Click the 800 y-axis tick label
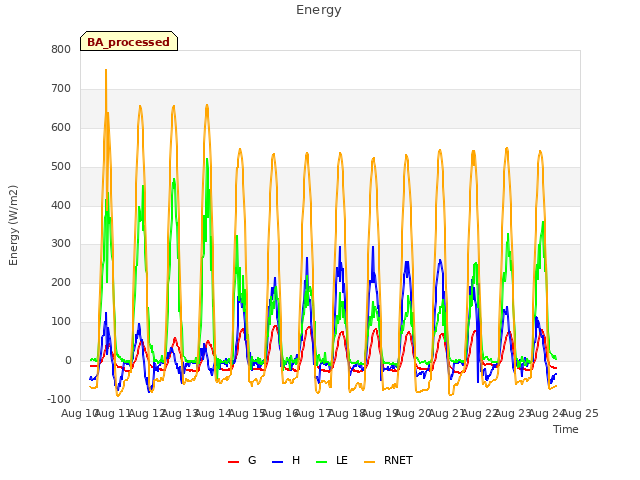The image size is (640, 480). [x=61, y=49]
